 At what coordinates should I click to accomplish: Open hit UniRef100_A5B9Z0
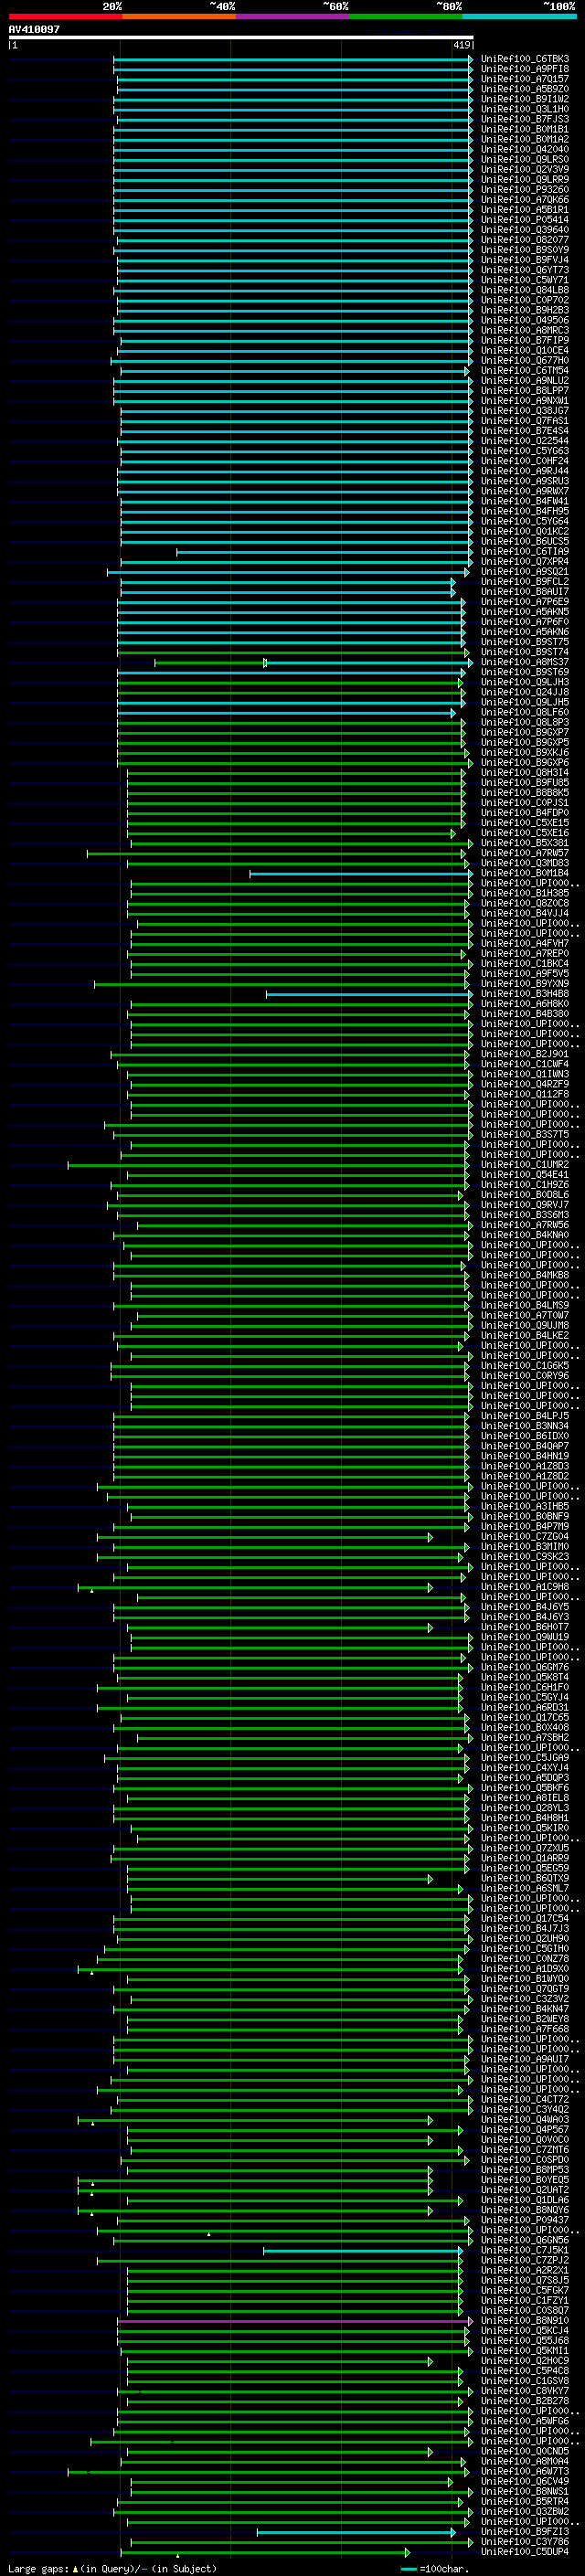pyautogui.click(x=524, y=89)
